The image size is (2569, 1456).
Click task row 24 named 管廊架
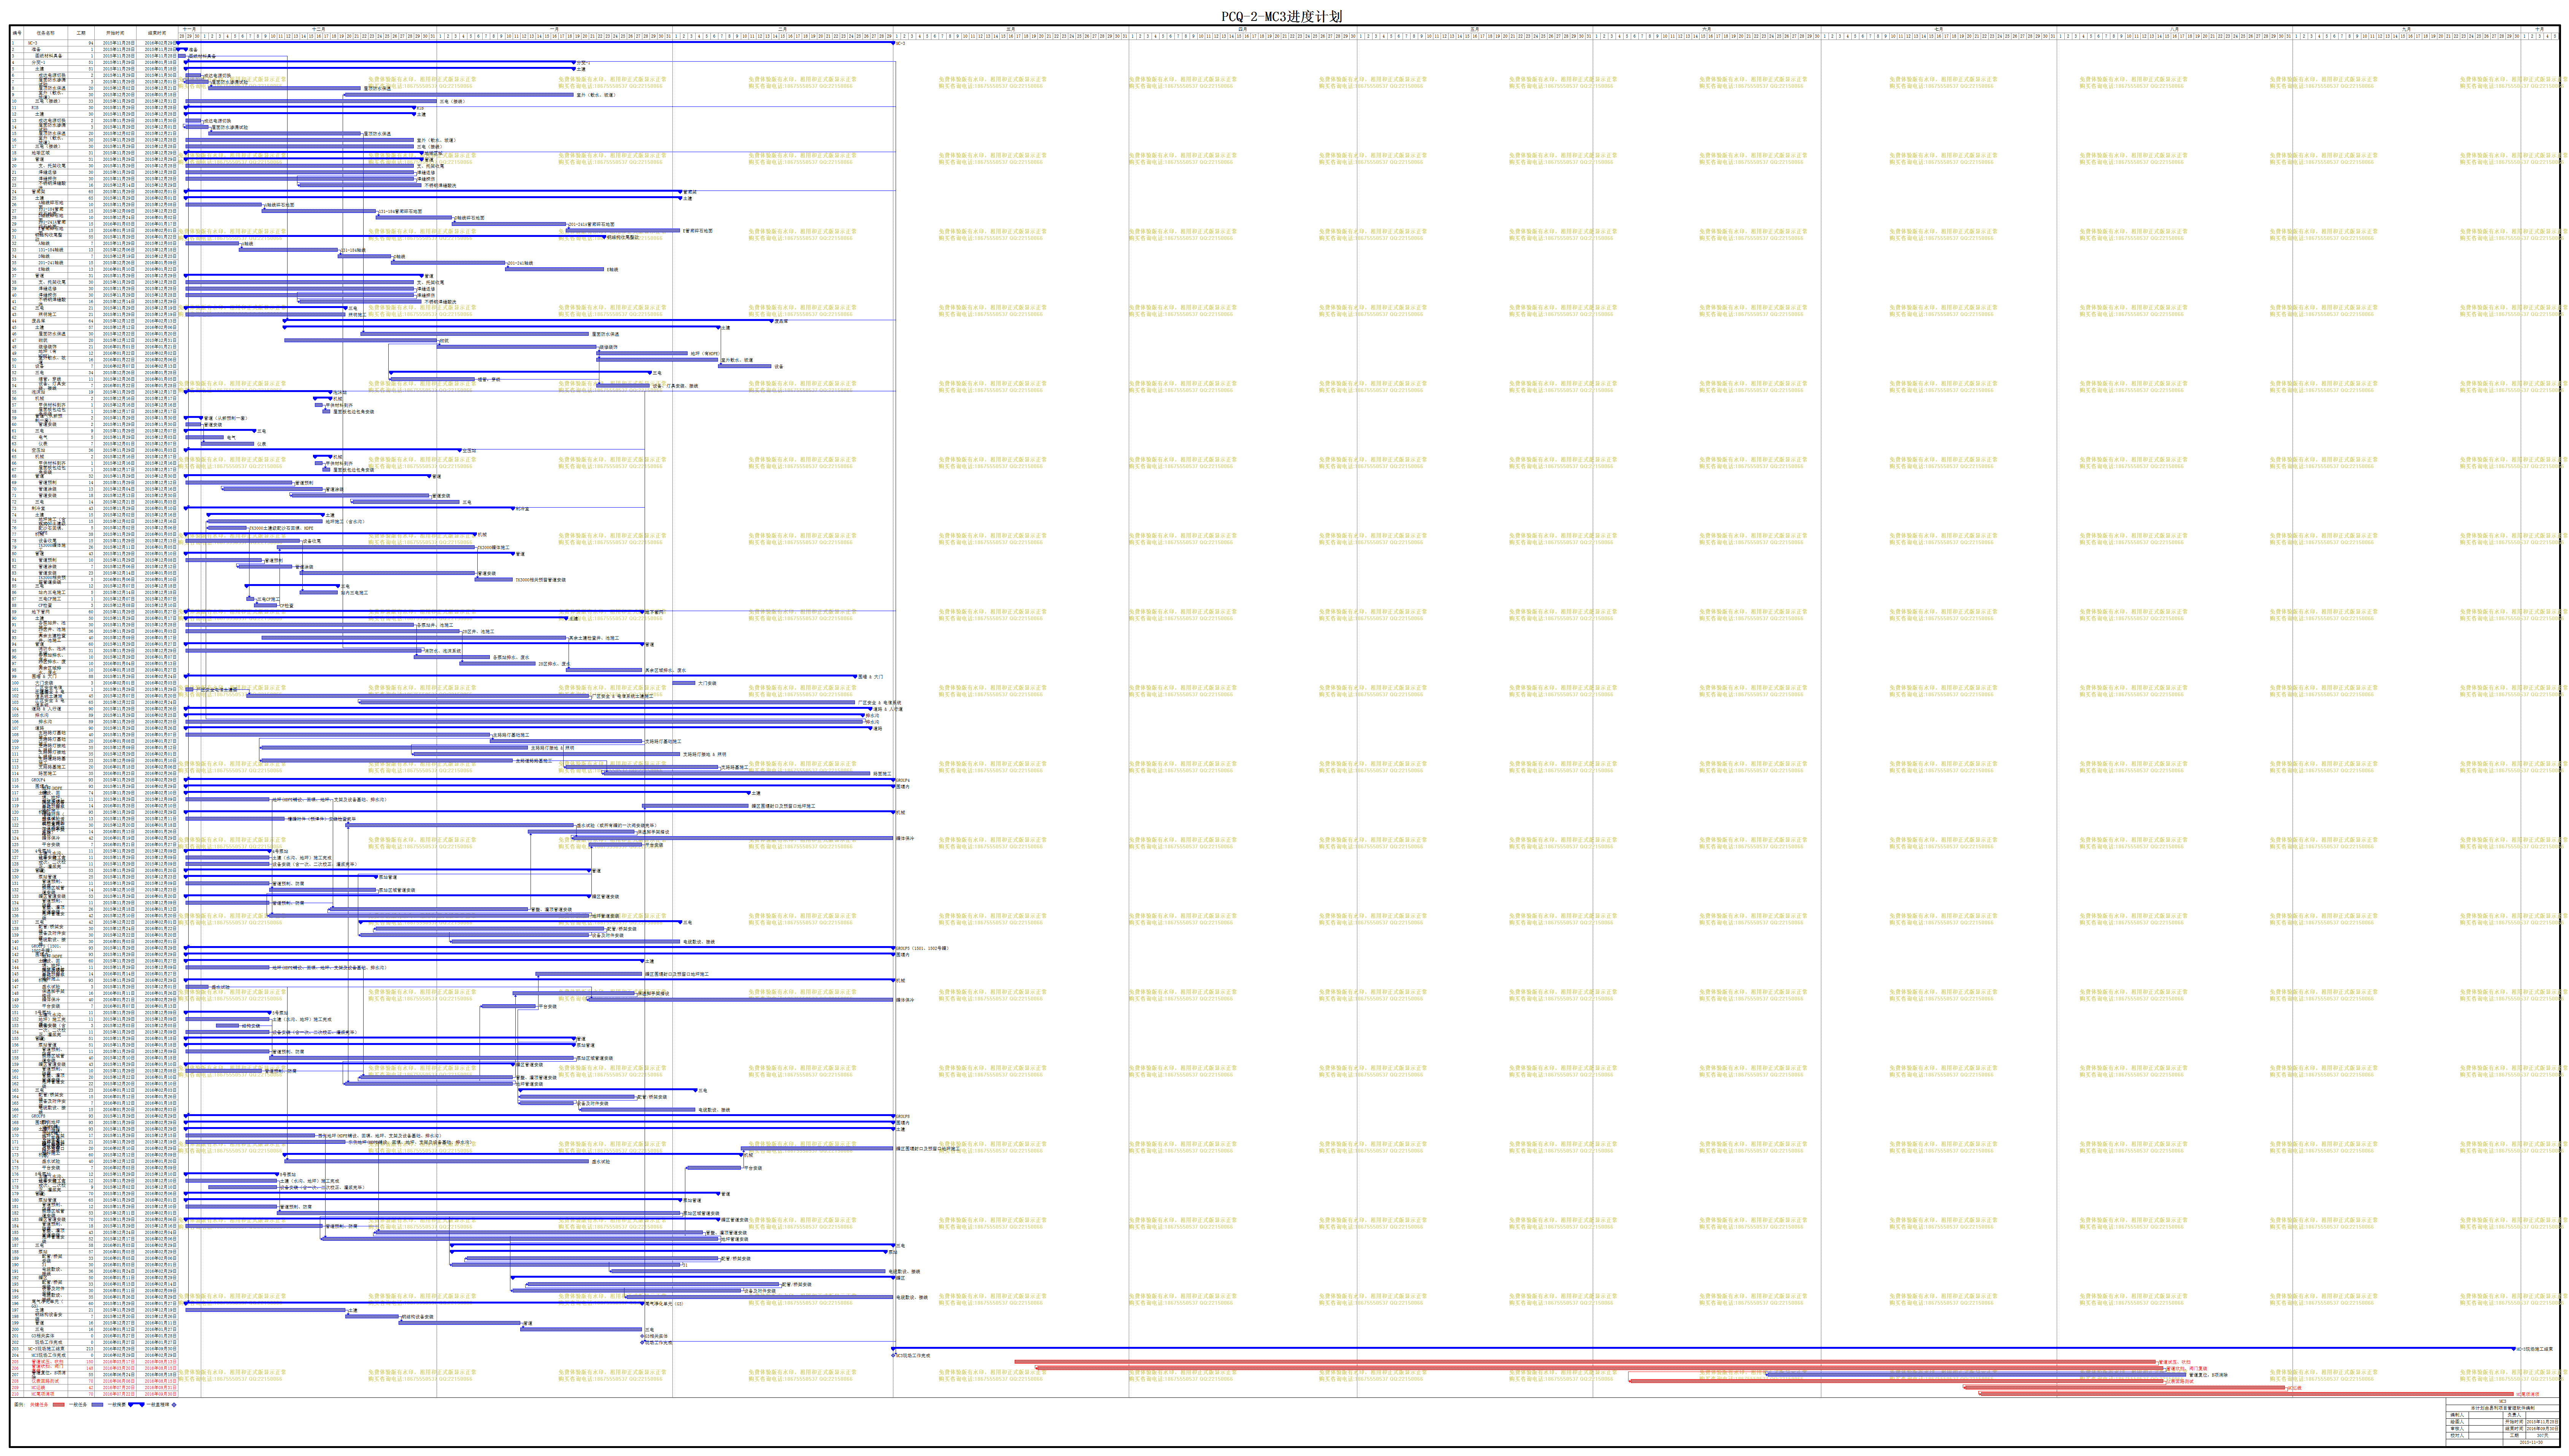94,192
